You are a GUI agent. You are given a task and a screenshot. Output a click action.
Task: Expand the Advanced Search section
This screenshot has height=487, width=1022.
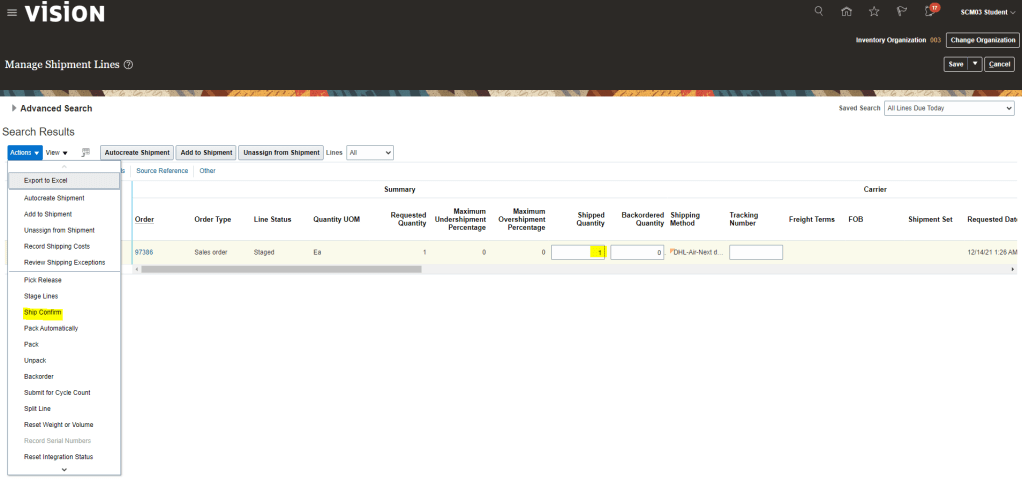14,108
